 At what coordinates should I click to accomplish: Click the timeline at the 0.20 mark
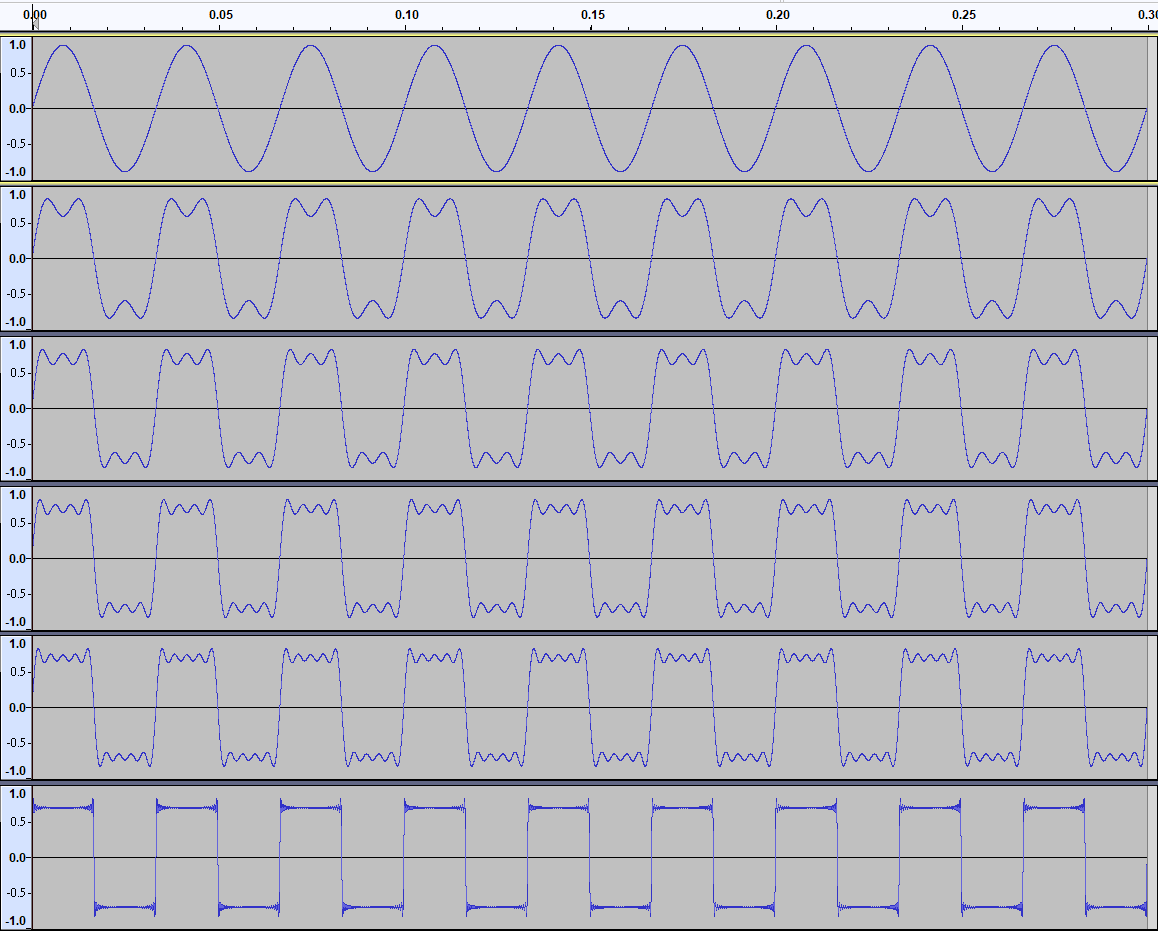pyautogui.click(x=779, y=15)
